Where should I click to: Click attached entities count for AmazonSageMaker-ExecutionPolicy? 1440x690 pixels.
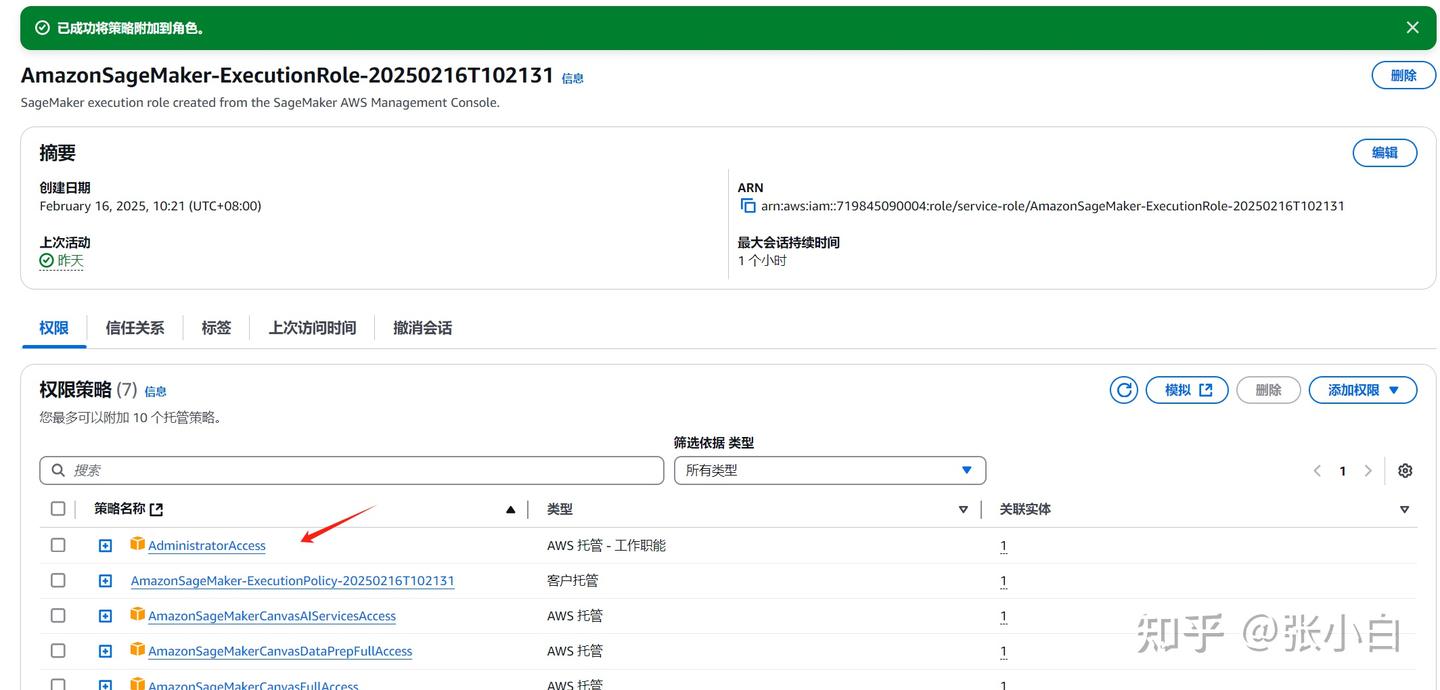[x=1003, y=581]
